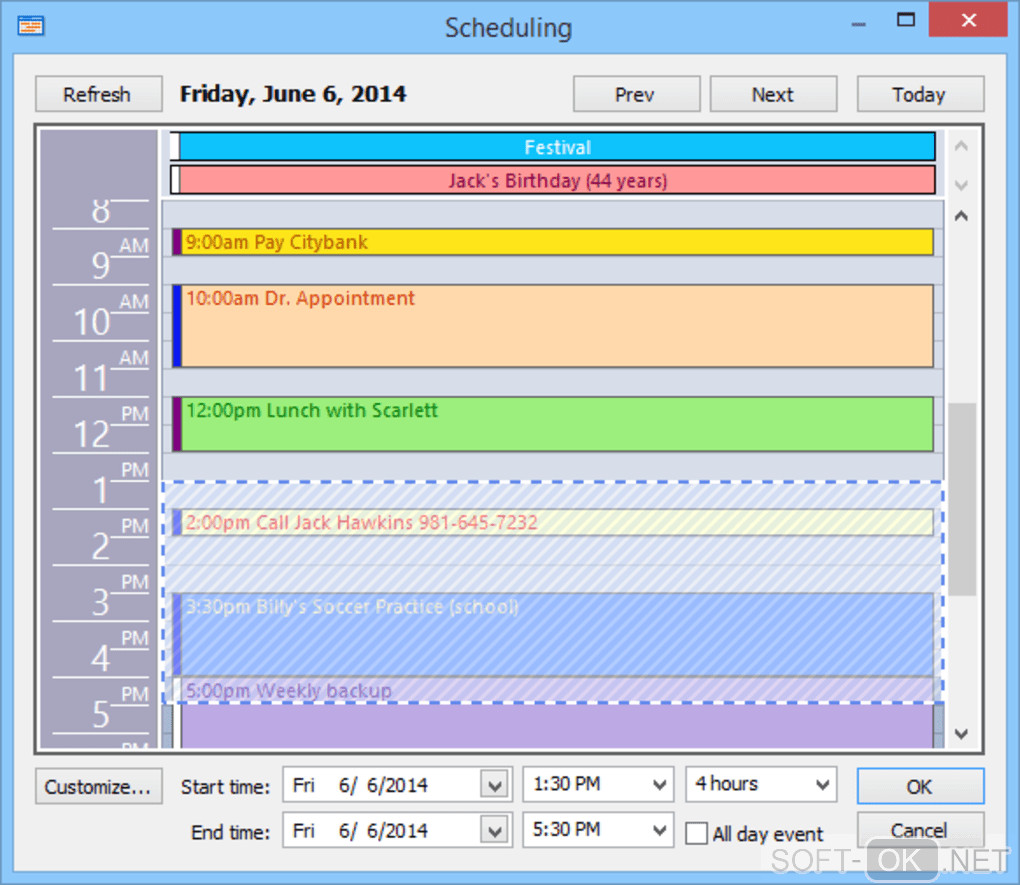Go to next day with Next

click(x=773, y=94)
